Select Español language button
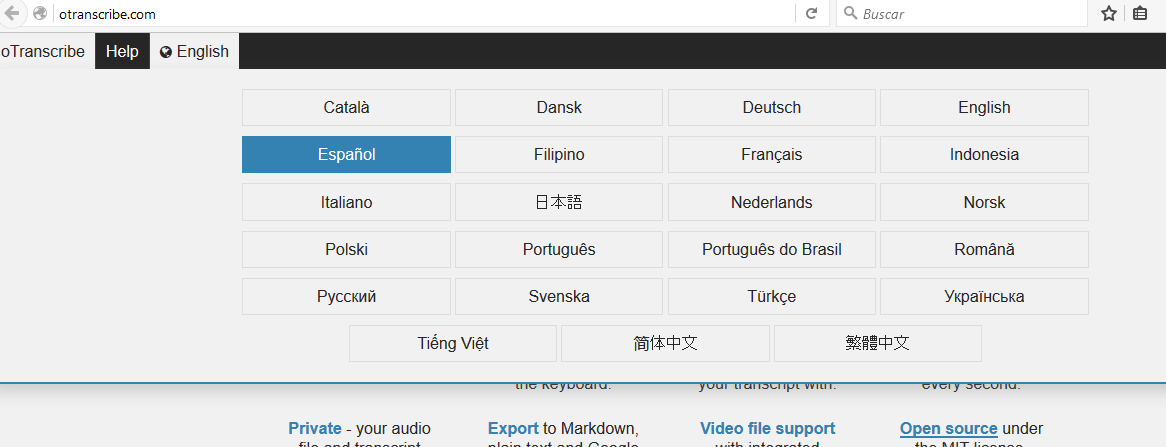Image resolution: width=1166 pixels, height=447 pixels. tap(346, 155)
